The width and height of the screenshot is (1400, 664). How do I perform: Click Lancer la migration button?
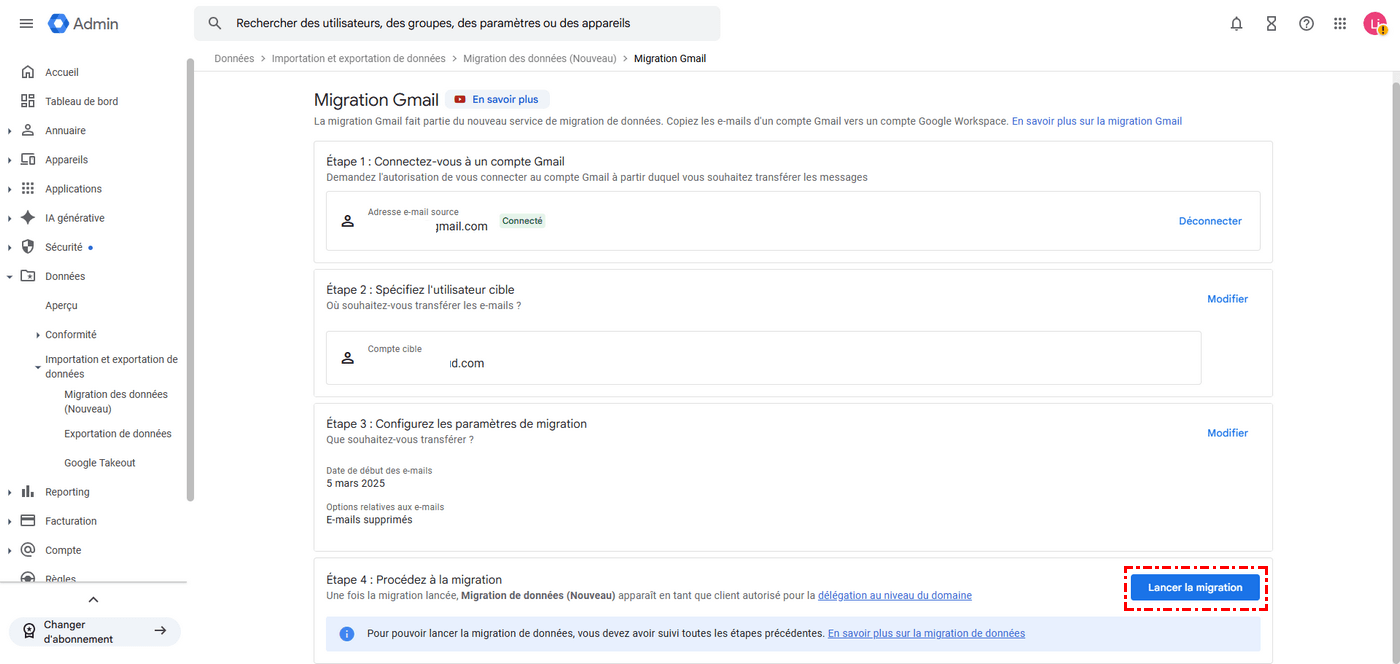[1195, 588]
